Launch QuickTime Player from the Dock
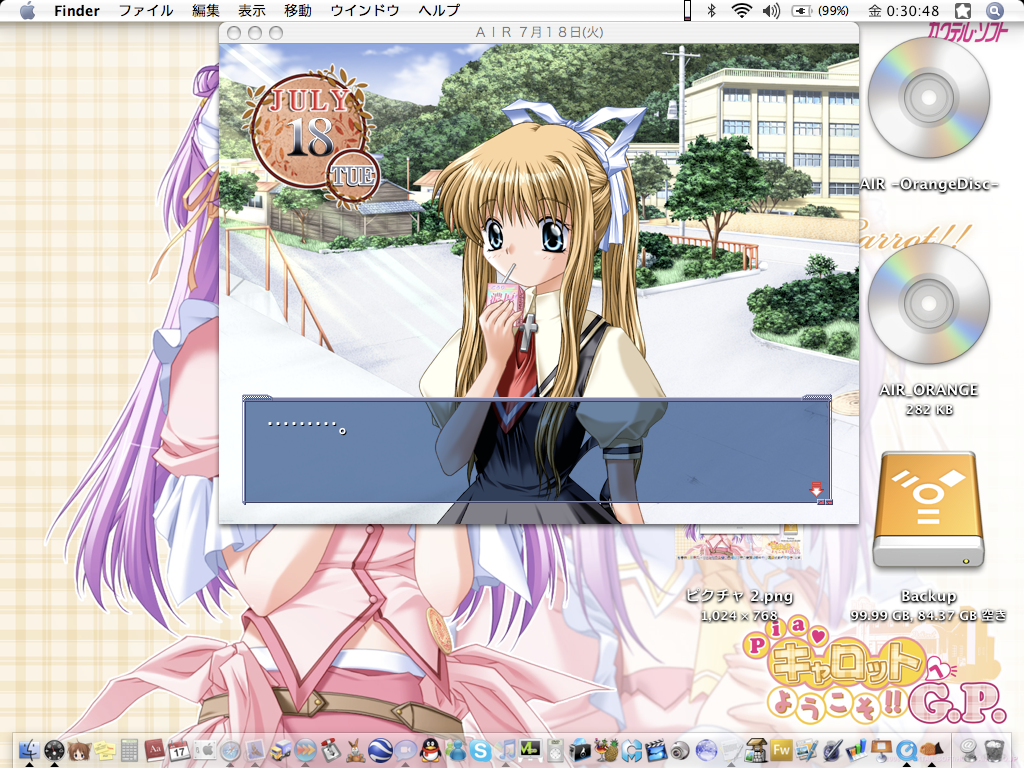Screen dimensions: 1024x768 [x=906, y=750]
